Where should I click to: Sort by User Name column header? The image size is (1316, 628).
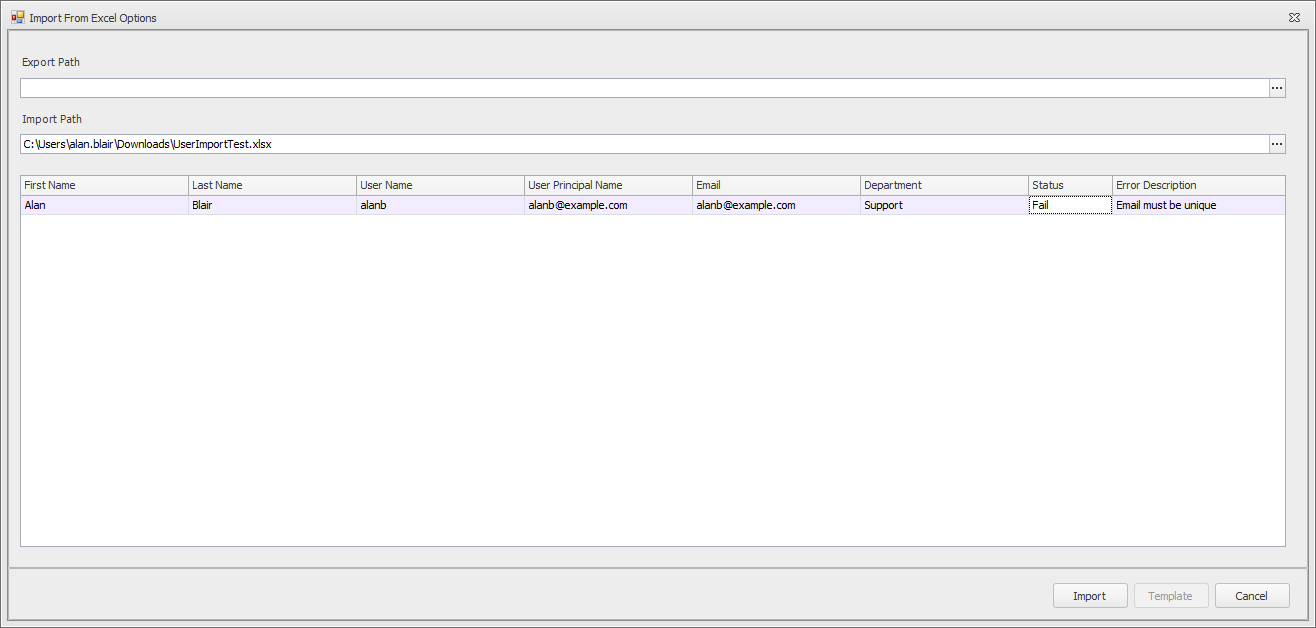[x=441, y=185]
